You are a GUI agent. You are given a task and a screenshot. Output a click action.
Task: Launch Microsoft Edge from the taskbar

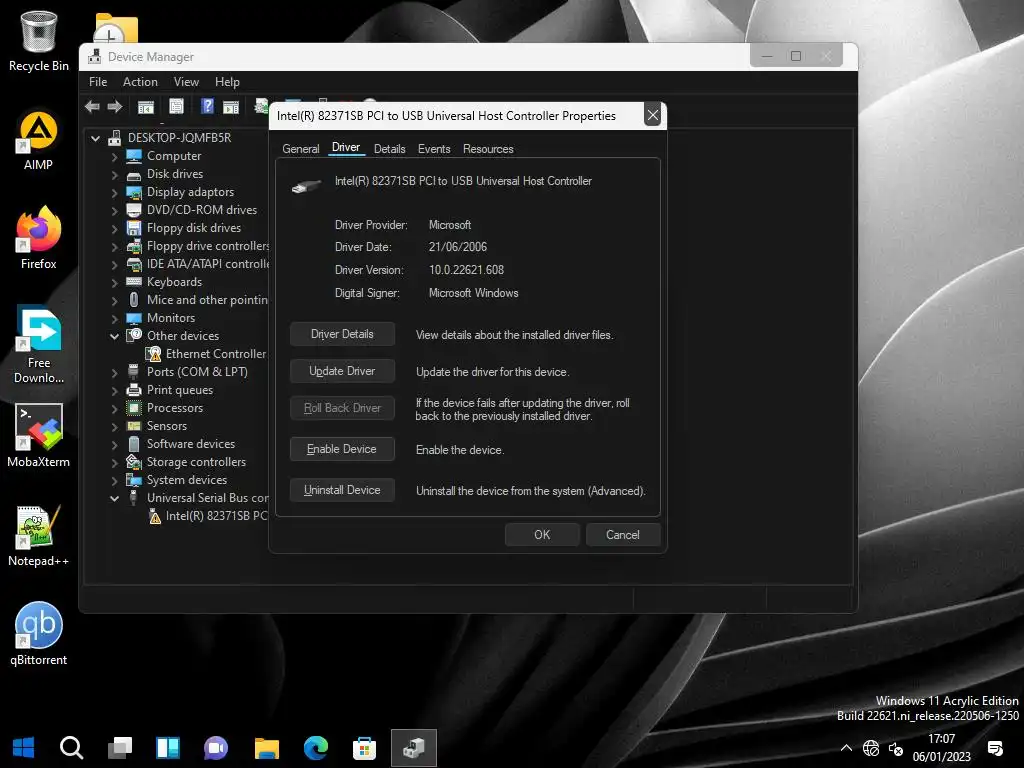click(315, 748)
